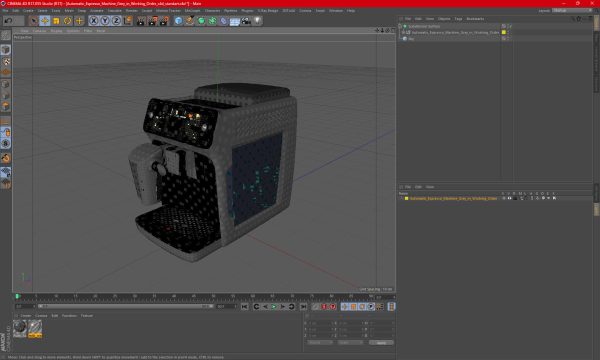Toggle layer visibility eye icon in Layer Manager
Screen dimensions: 600x360
point(509,199)
